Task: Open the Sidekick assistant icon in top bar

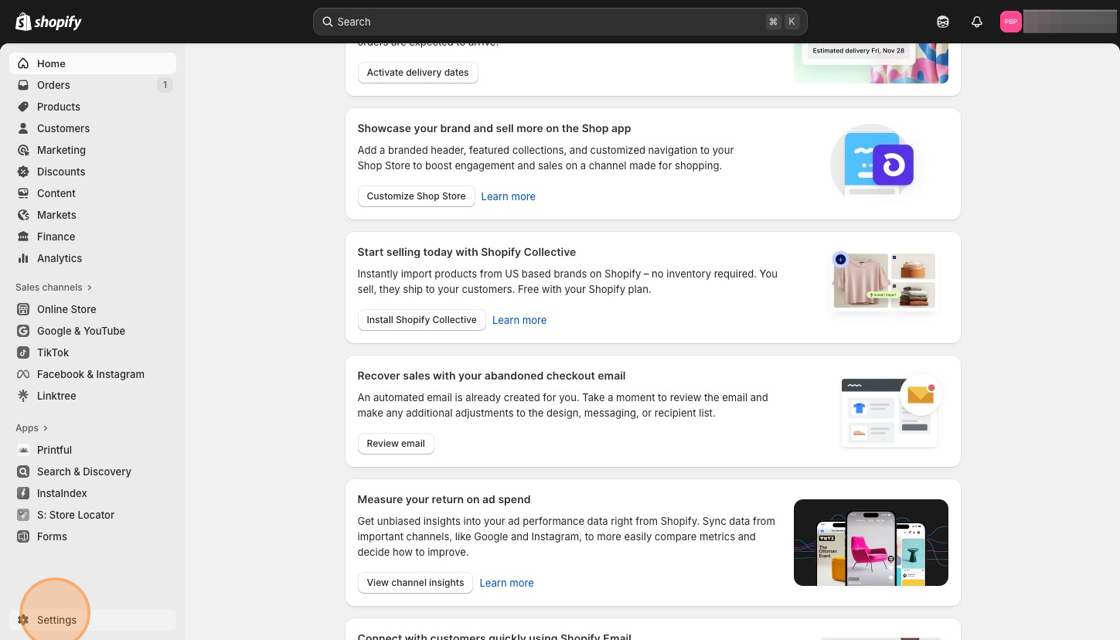Action: coord(943,21)
